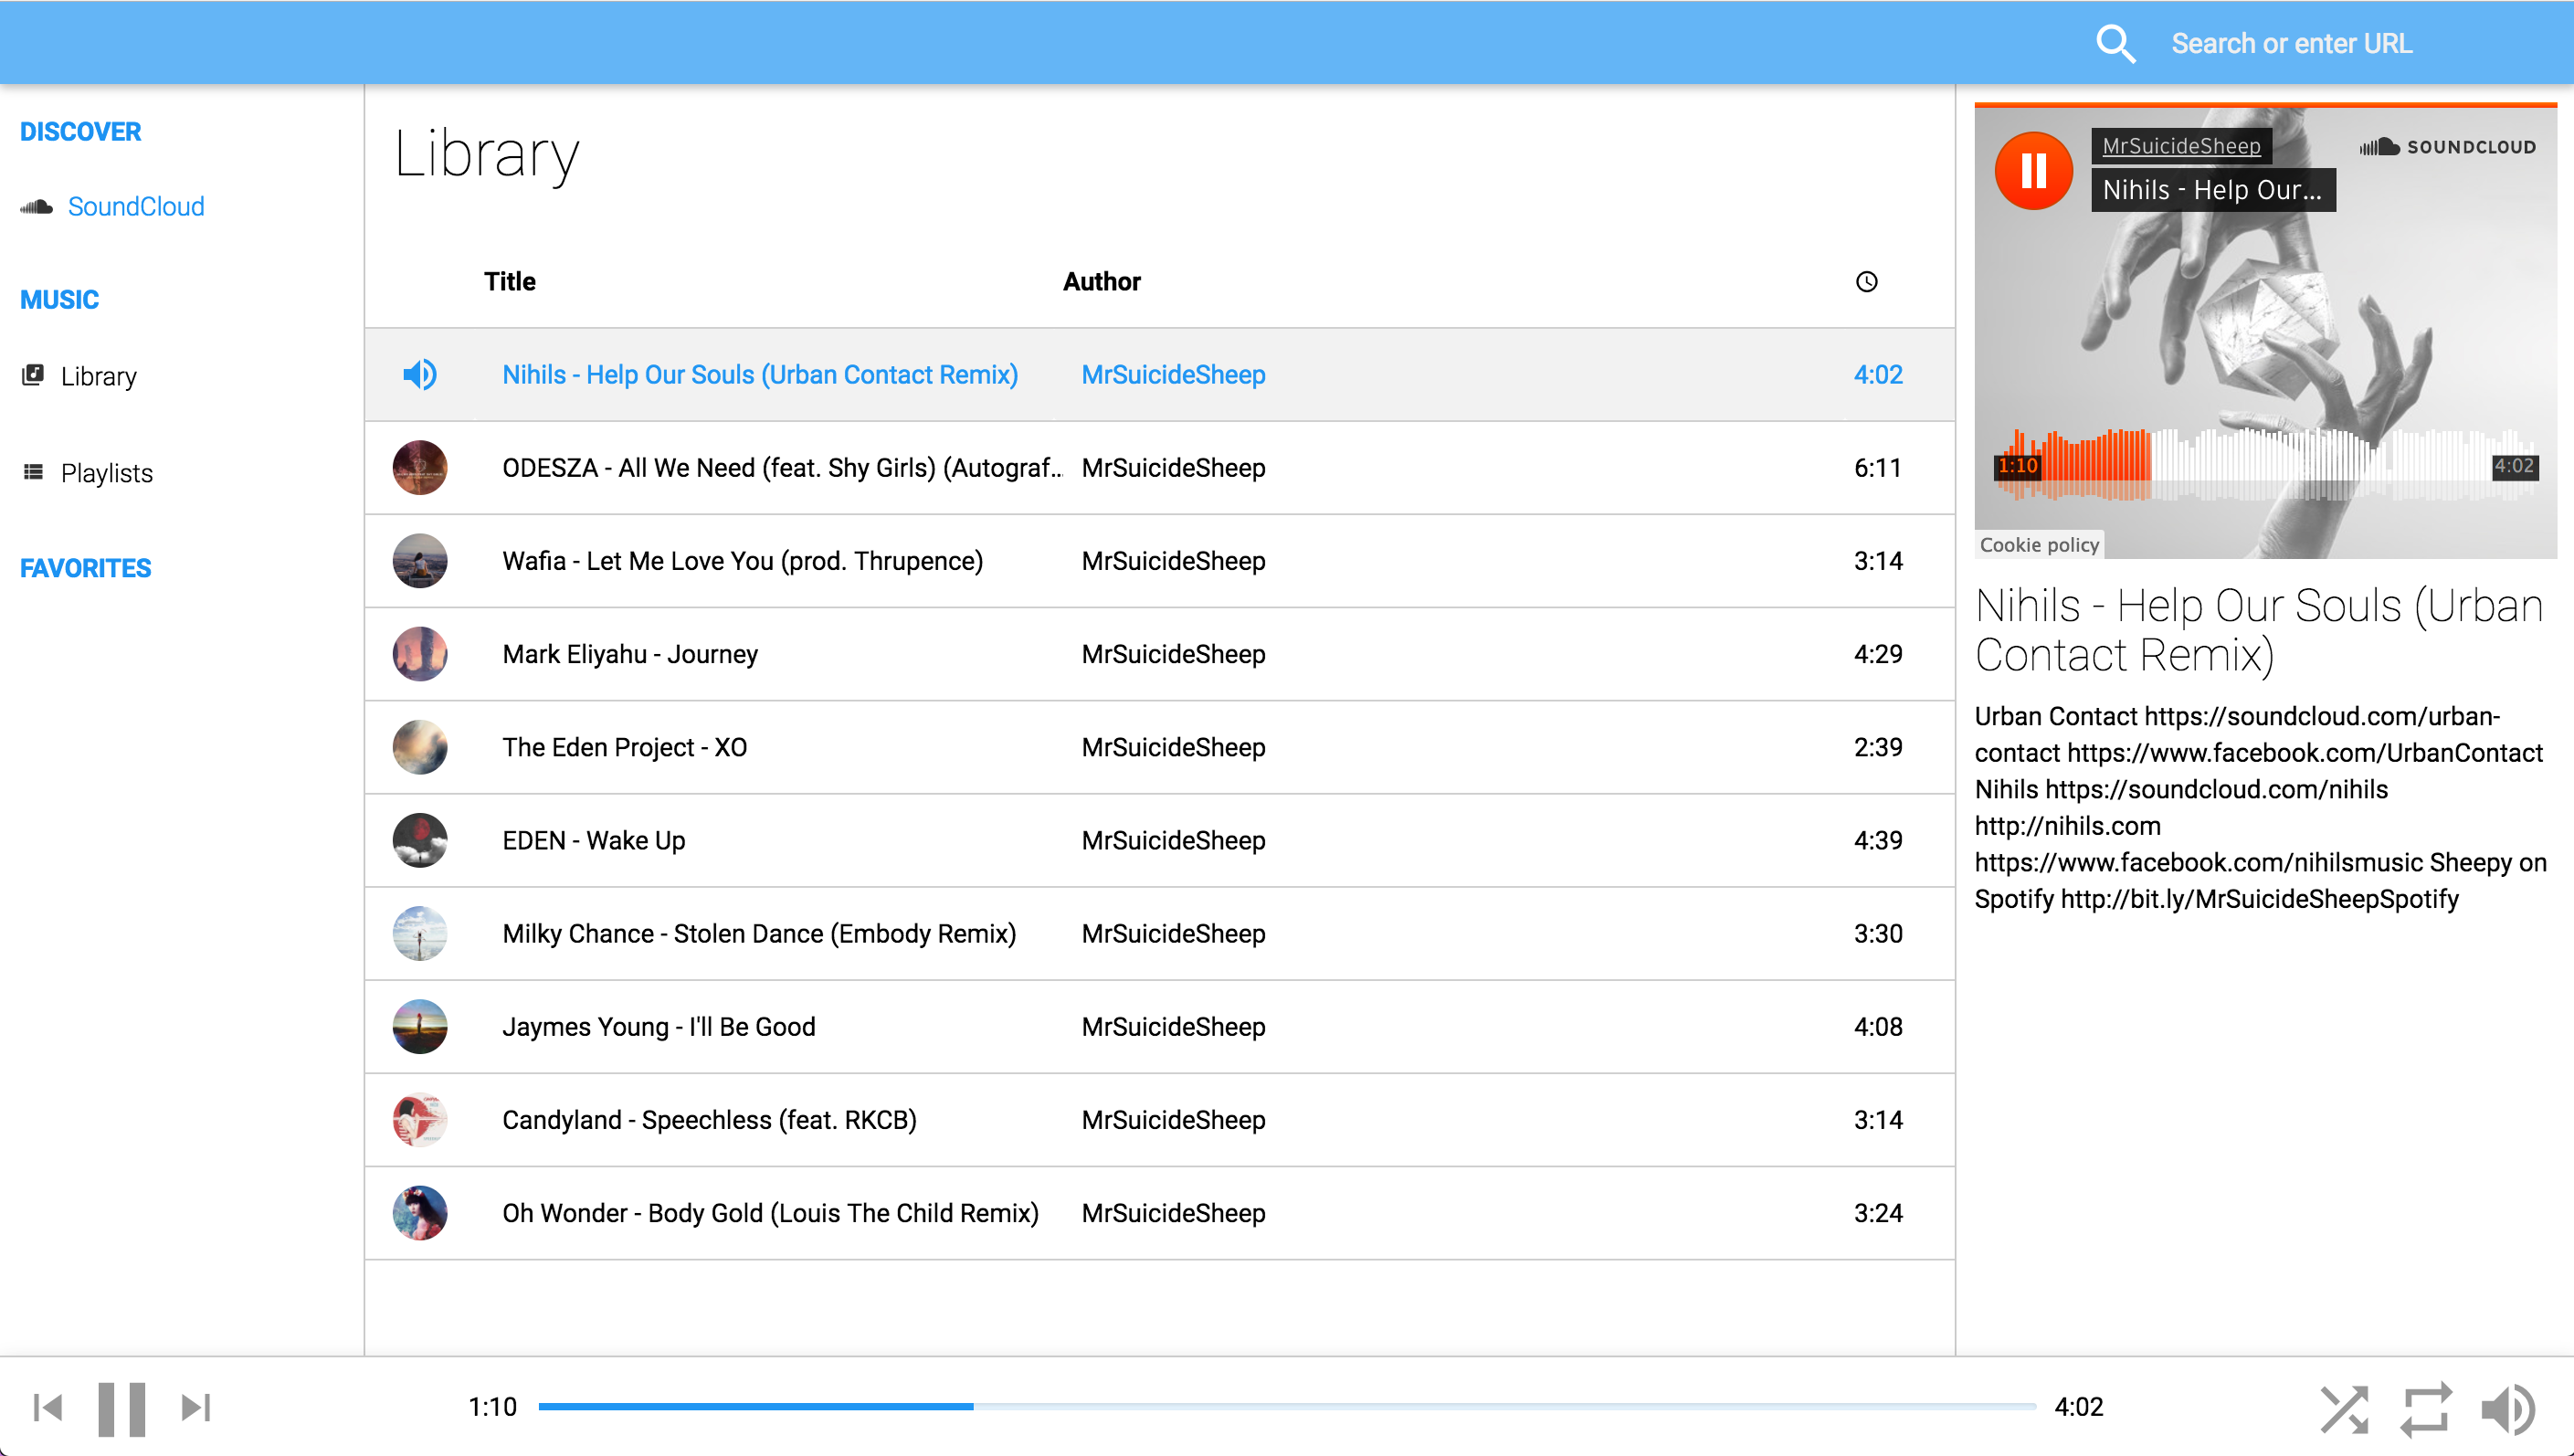The image size is (2574, 1456).
Task: Click the author in the Nihils row
Action: click(1173, 374)
